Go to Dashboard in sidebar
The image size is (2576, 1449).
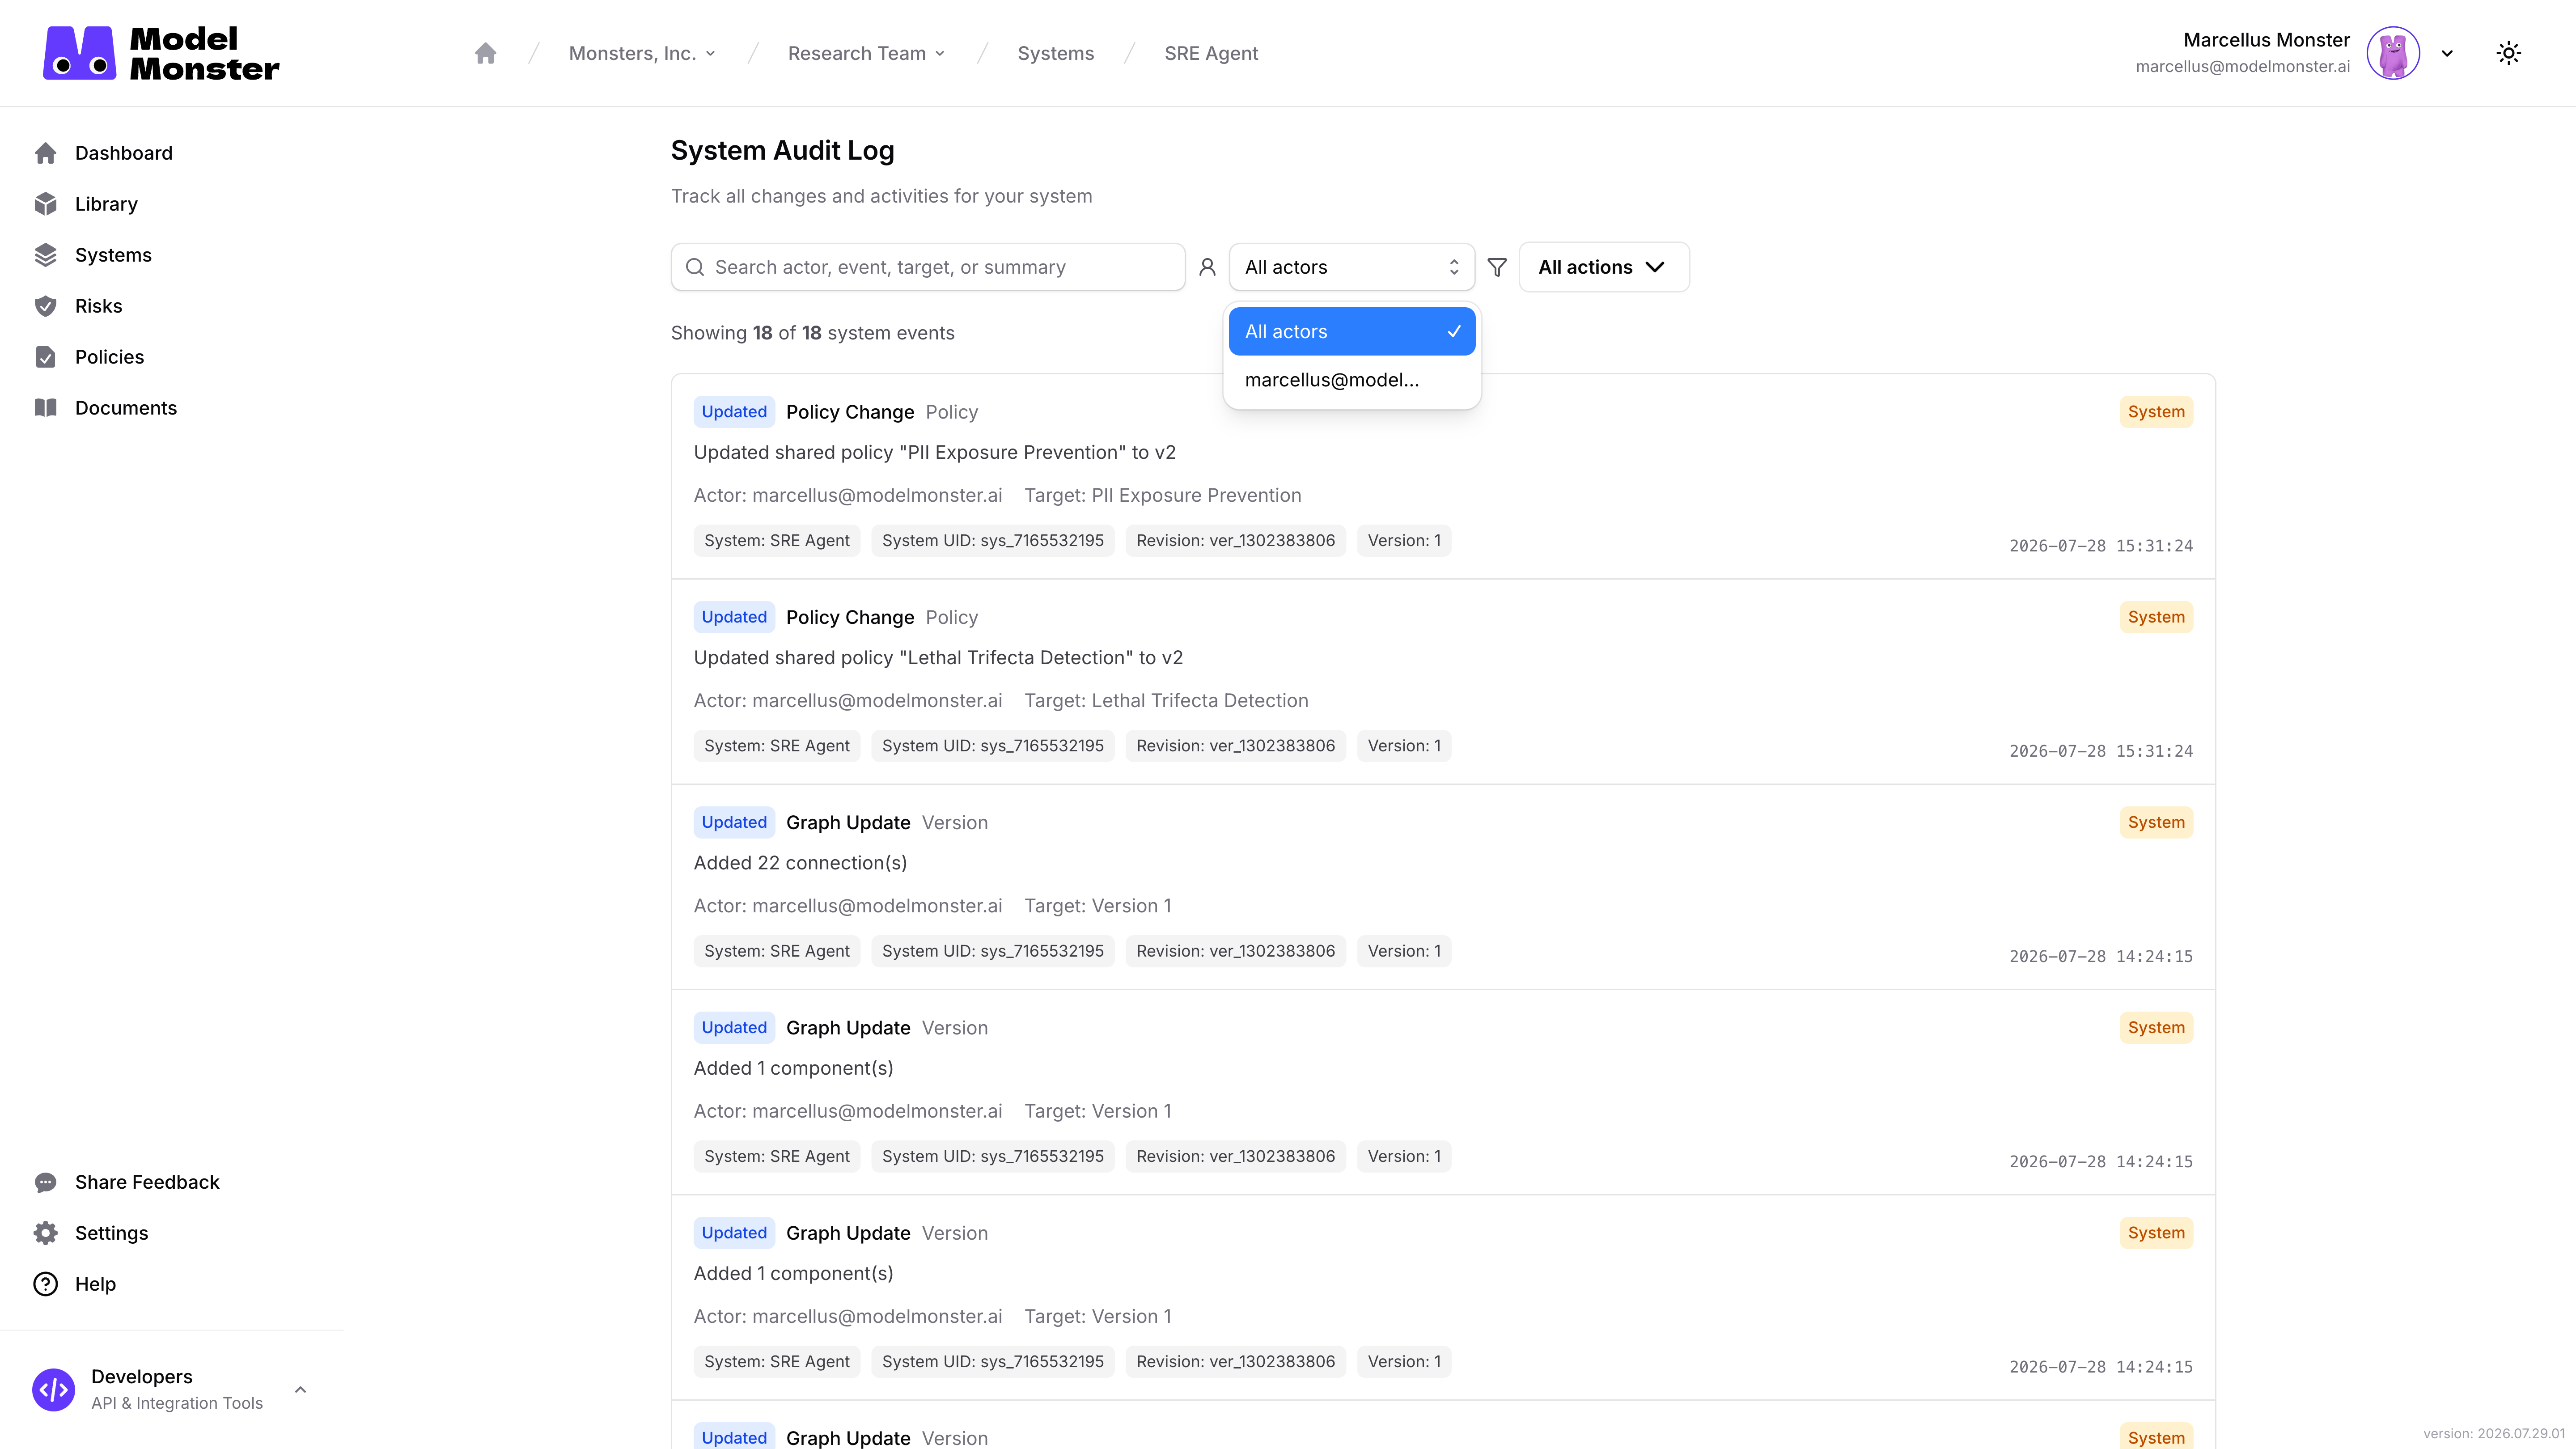(x=123, y=153)
